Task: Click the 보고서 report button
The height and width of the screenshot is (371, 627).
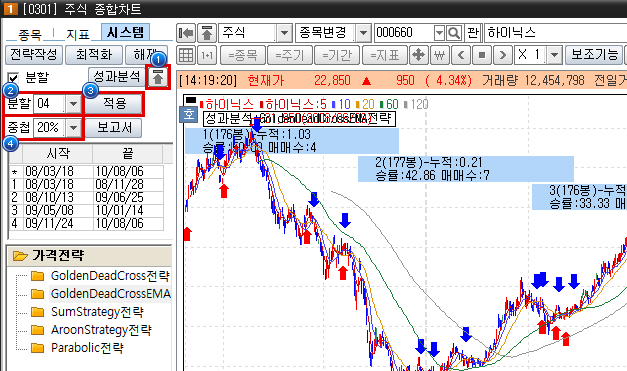Action: click(114, 128)
